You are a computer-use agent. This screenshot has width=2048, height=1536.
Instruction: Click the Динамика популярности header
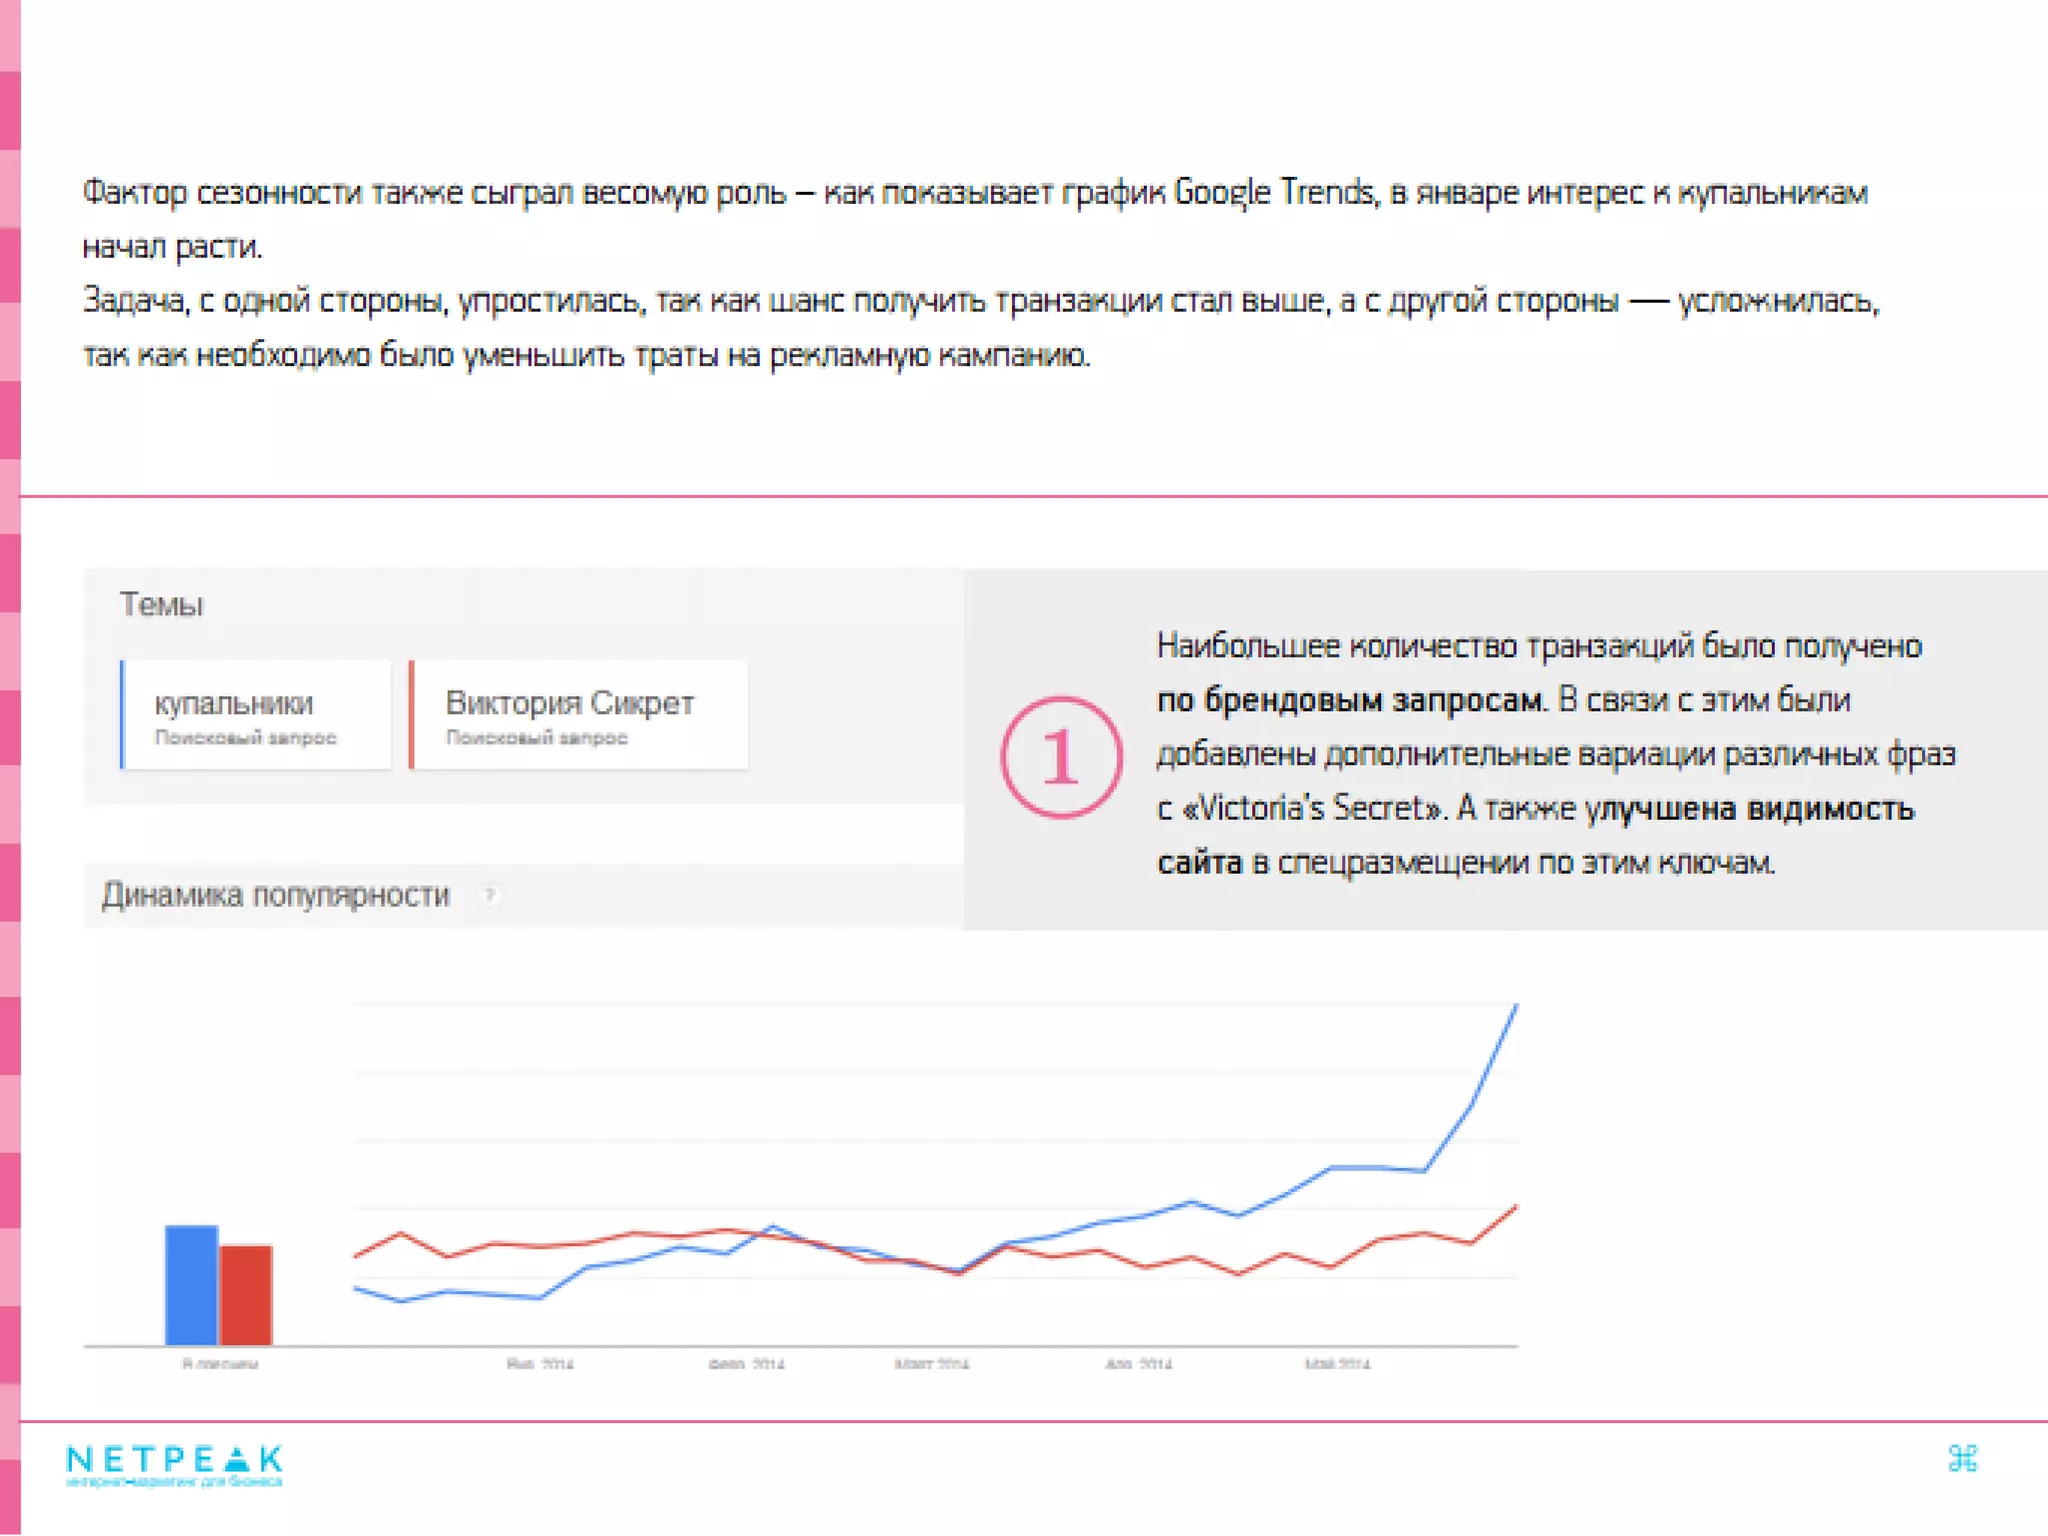point(276,895)
